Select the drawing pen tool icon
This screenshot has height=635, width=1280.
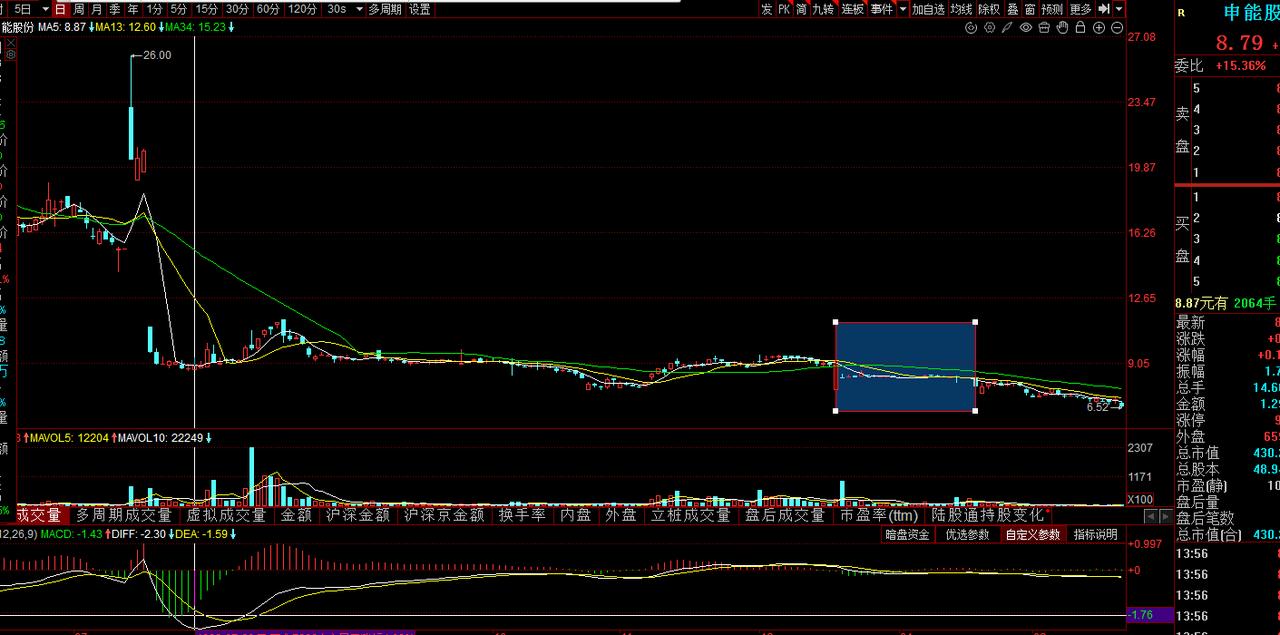[x=1008, y=27]
